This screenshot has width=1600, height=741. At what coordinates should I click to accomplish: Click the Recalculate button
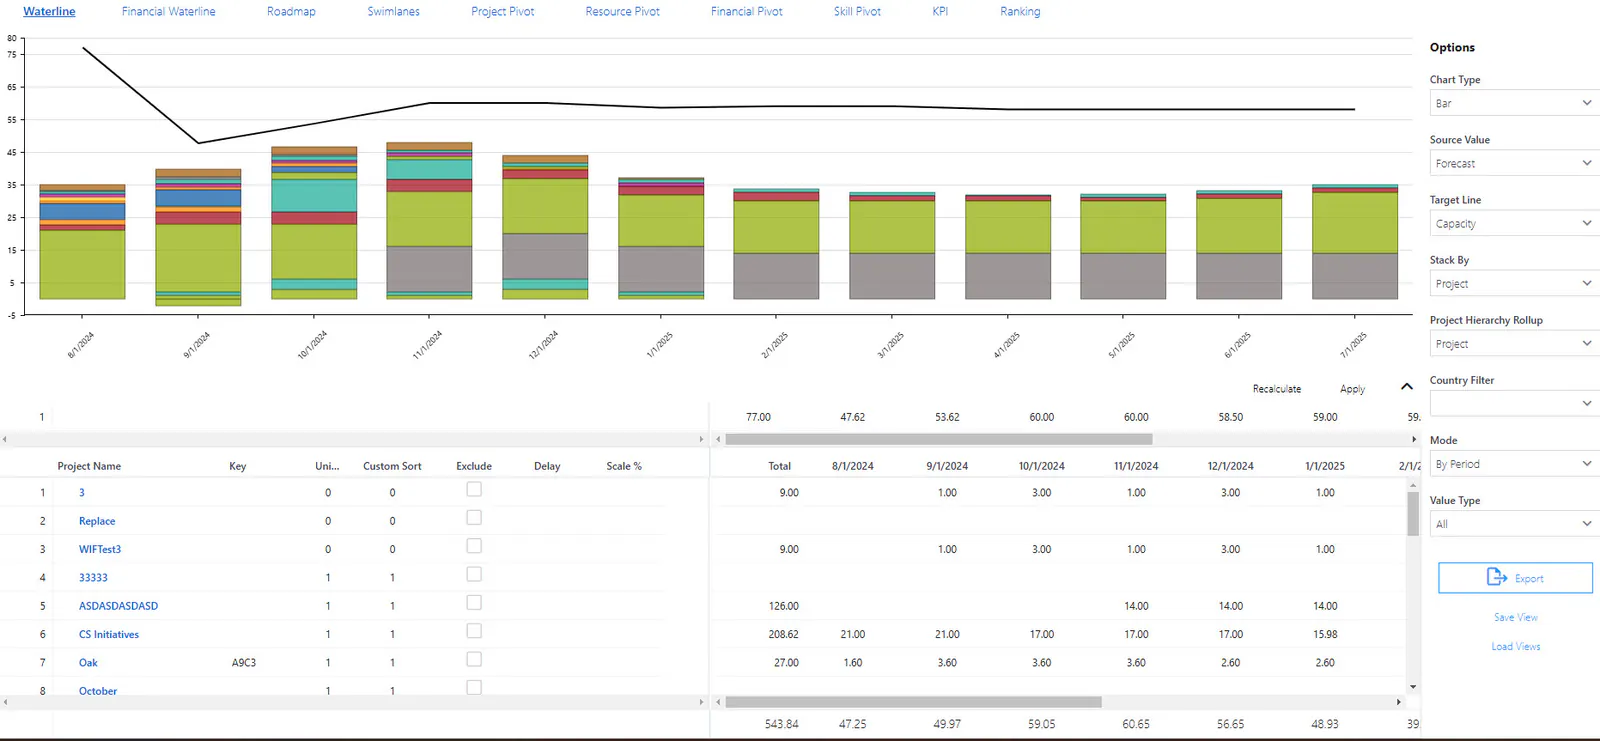point(1277,389)
